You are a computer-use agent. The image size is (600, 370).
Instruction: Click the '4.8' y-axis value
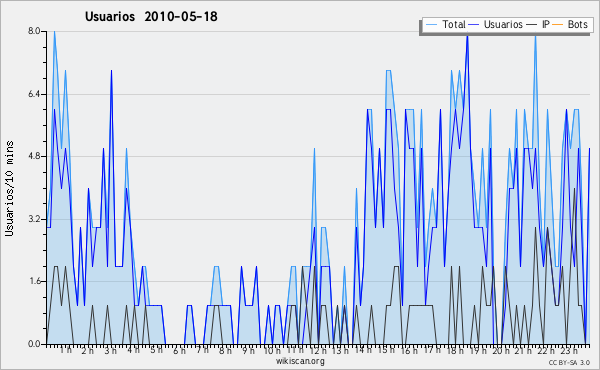point(34,156)
